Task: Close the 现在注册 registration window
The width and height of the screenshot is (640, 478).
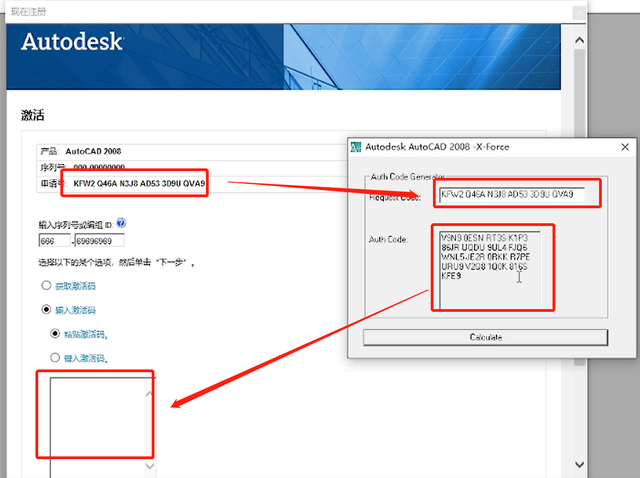Action: coord(579,13)
